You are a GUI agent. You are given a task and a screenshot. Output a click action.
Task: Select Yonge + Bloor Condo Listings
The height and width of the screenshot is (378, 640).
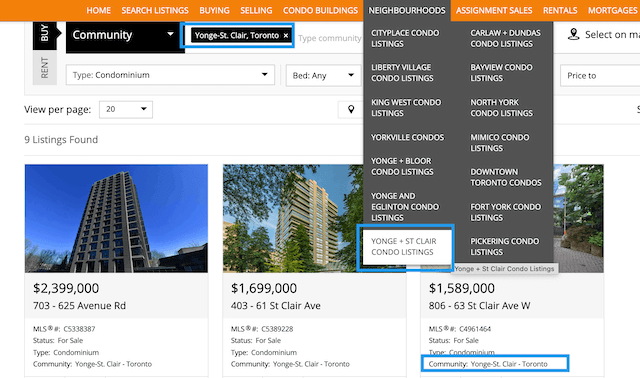402,166
